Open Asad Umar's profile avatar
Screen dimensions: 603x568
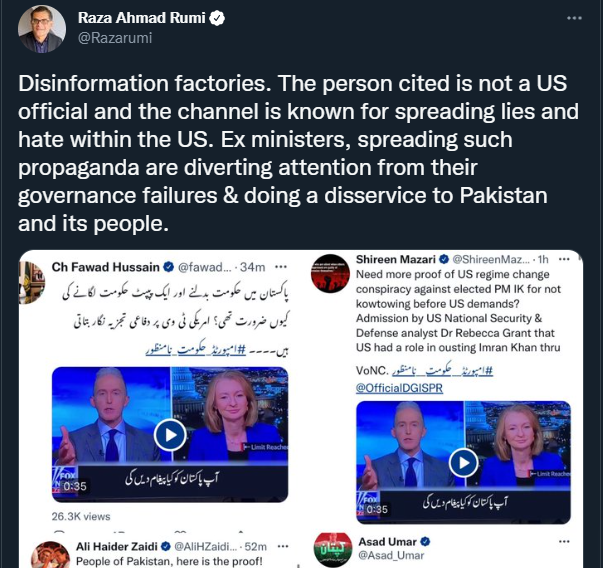333,550
